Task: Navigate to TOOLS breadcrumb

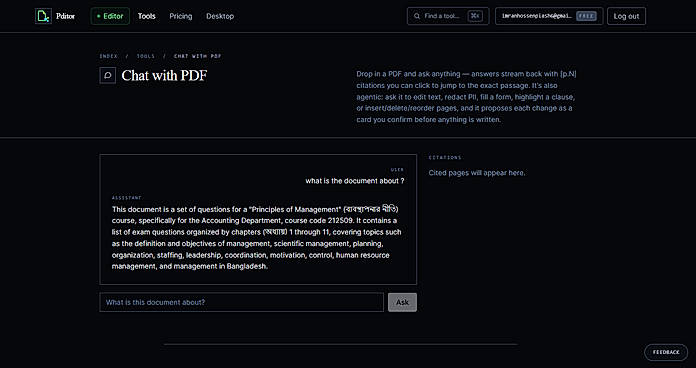Action: point(146,56)
